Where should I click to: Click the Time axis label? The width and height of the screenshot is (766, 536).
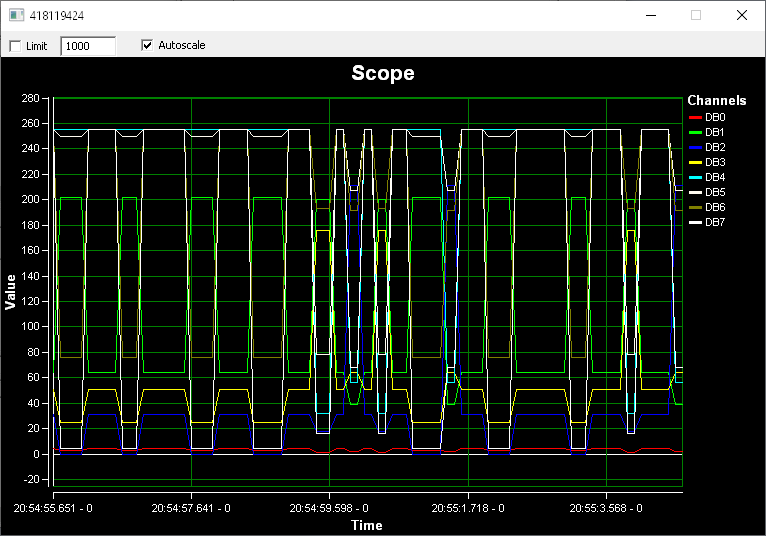click(x=366, y=525)
